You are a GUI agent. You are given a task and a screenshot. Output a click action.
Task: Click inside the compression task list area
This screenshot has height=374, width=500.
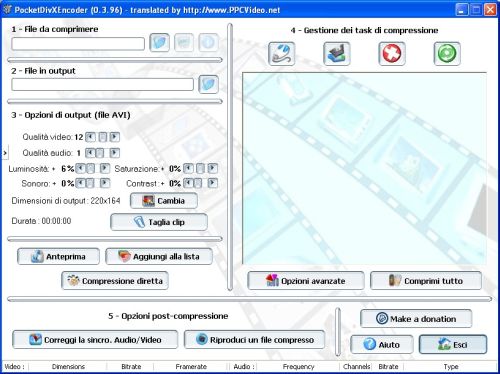pyautogui.click(x=364, y=169)
